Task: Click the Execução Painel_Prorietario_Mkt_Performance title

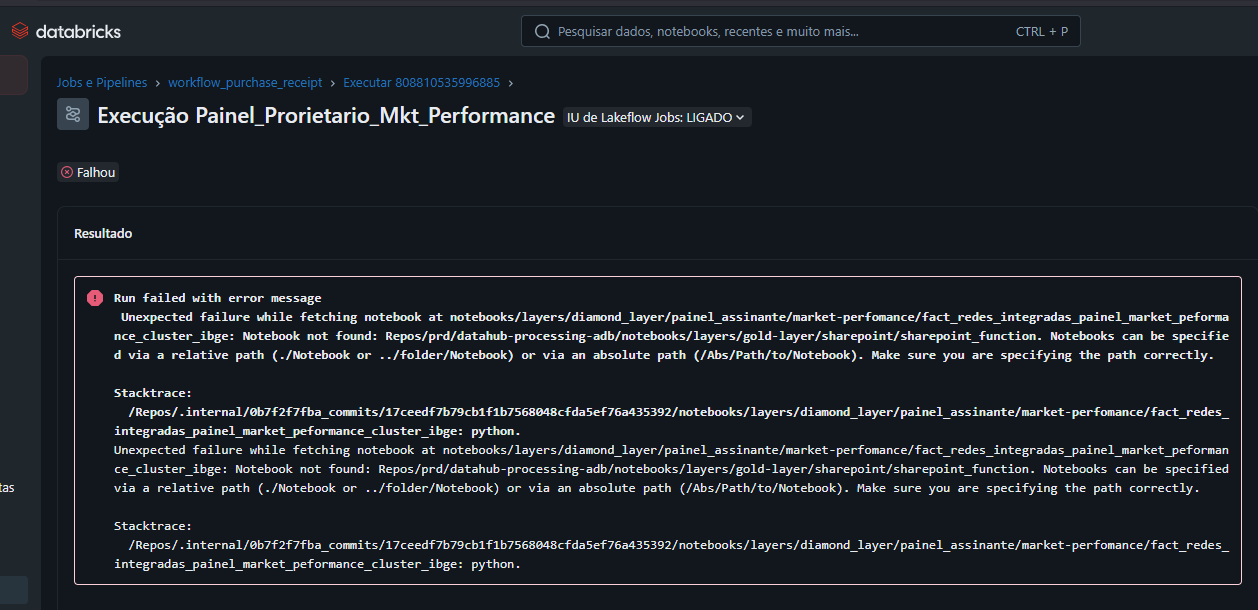Action: pos(325,116)
